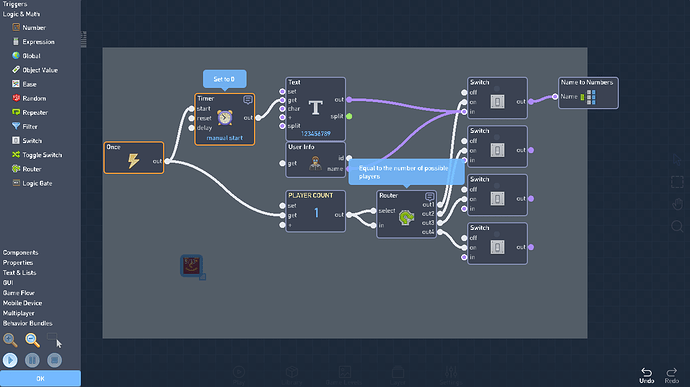Image resolution: width=690 pixels, height=387 pixels.
Task: Open the Router node comment icon
Action: (x=429, y=196)
